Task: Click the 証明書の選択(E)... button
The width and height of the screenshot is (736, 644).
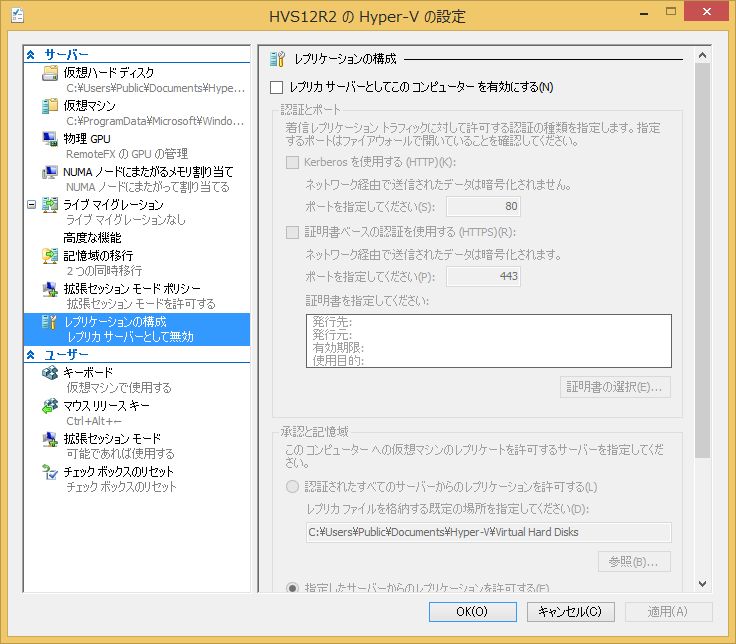Action: coord(615,387)
